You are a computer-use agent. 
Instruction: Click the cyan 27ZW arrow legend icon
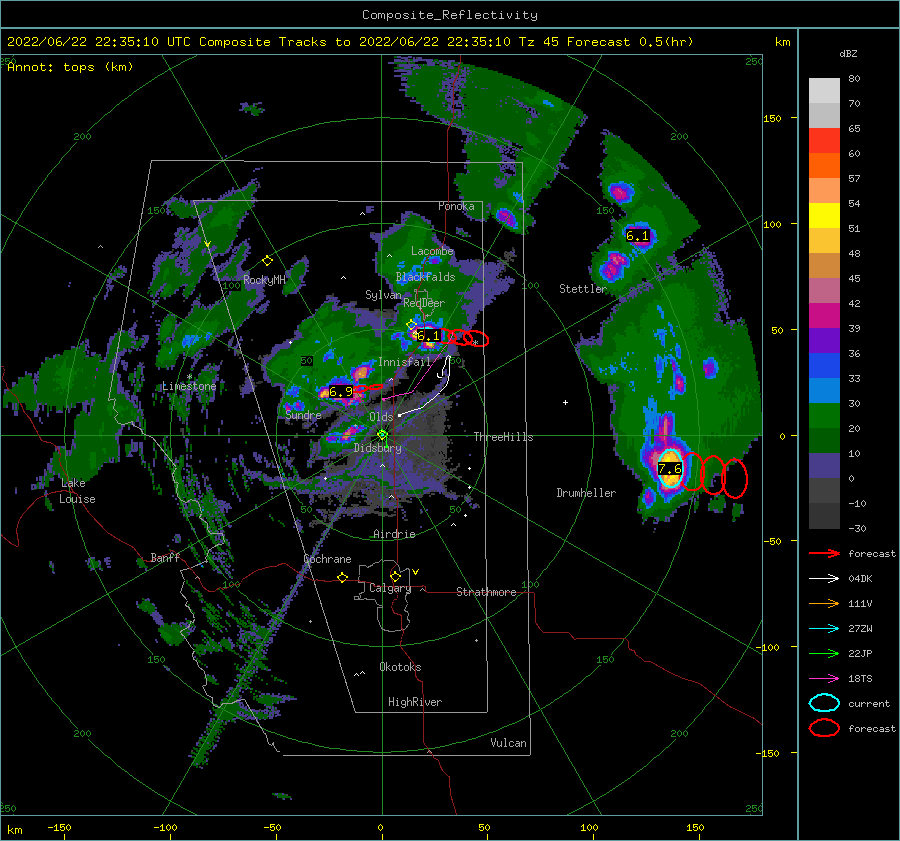click(824, 628)
